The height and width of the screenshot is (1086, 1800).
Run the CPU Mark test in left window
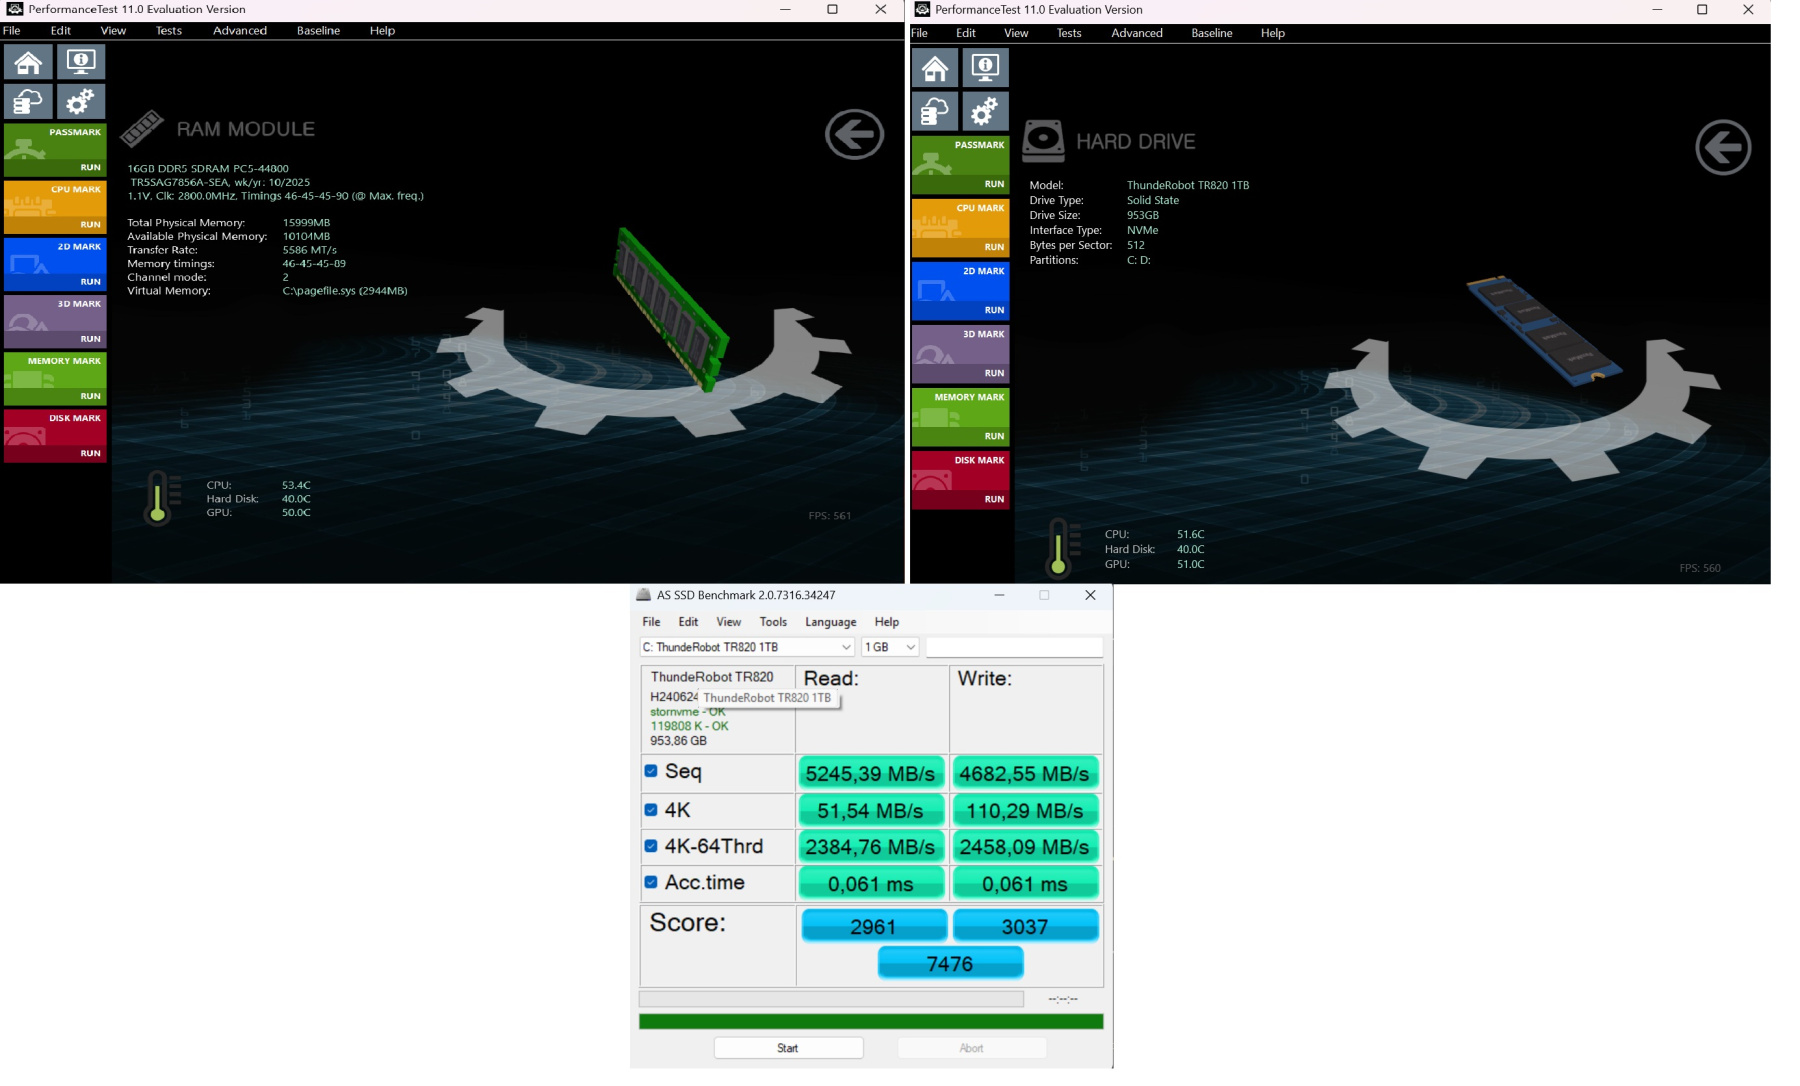pyautogui.click(x=90, y=224)
